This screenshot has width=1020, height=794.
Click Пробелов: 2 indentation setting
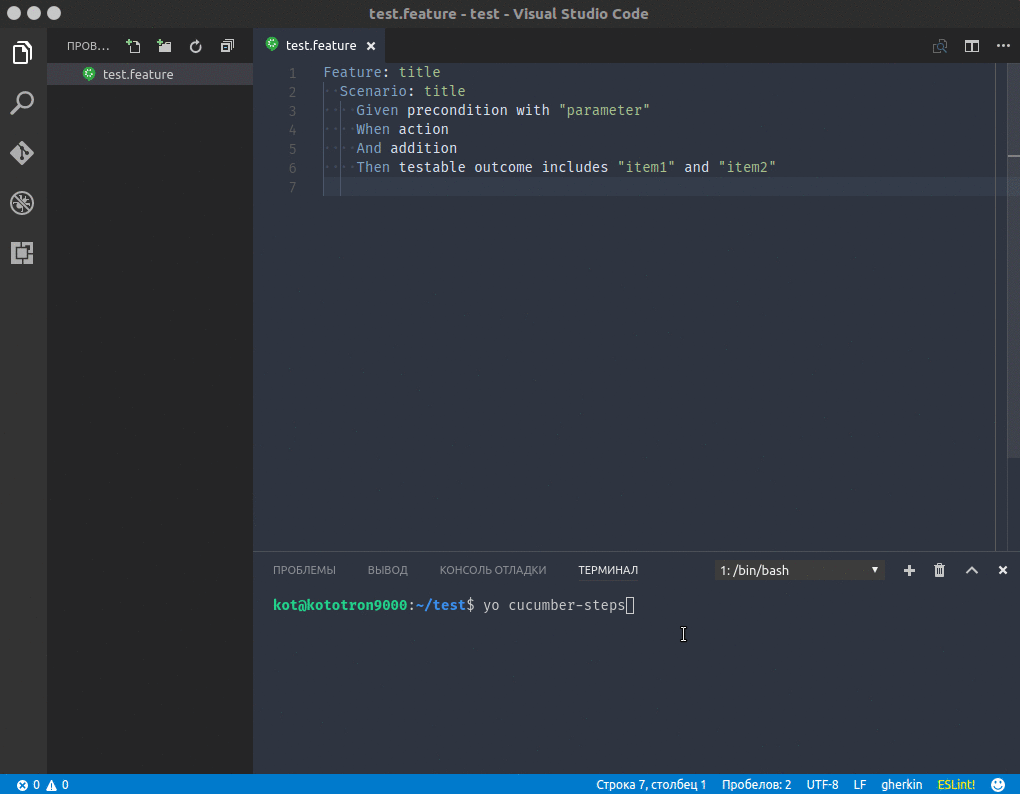(757, 785)
